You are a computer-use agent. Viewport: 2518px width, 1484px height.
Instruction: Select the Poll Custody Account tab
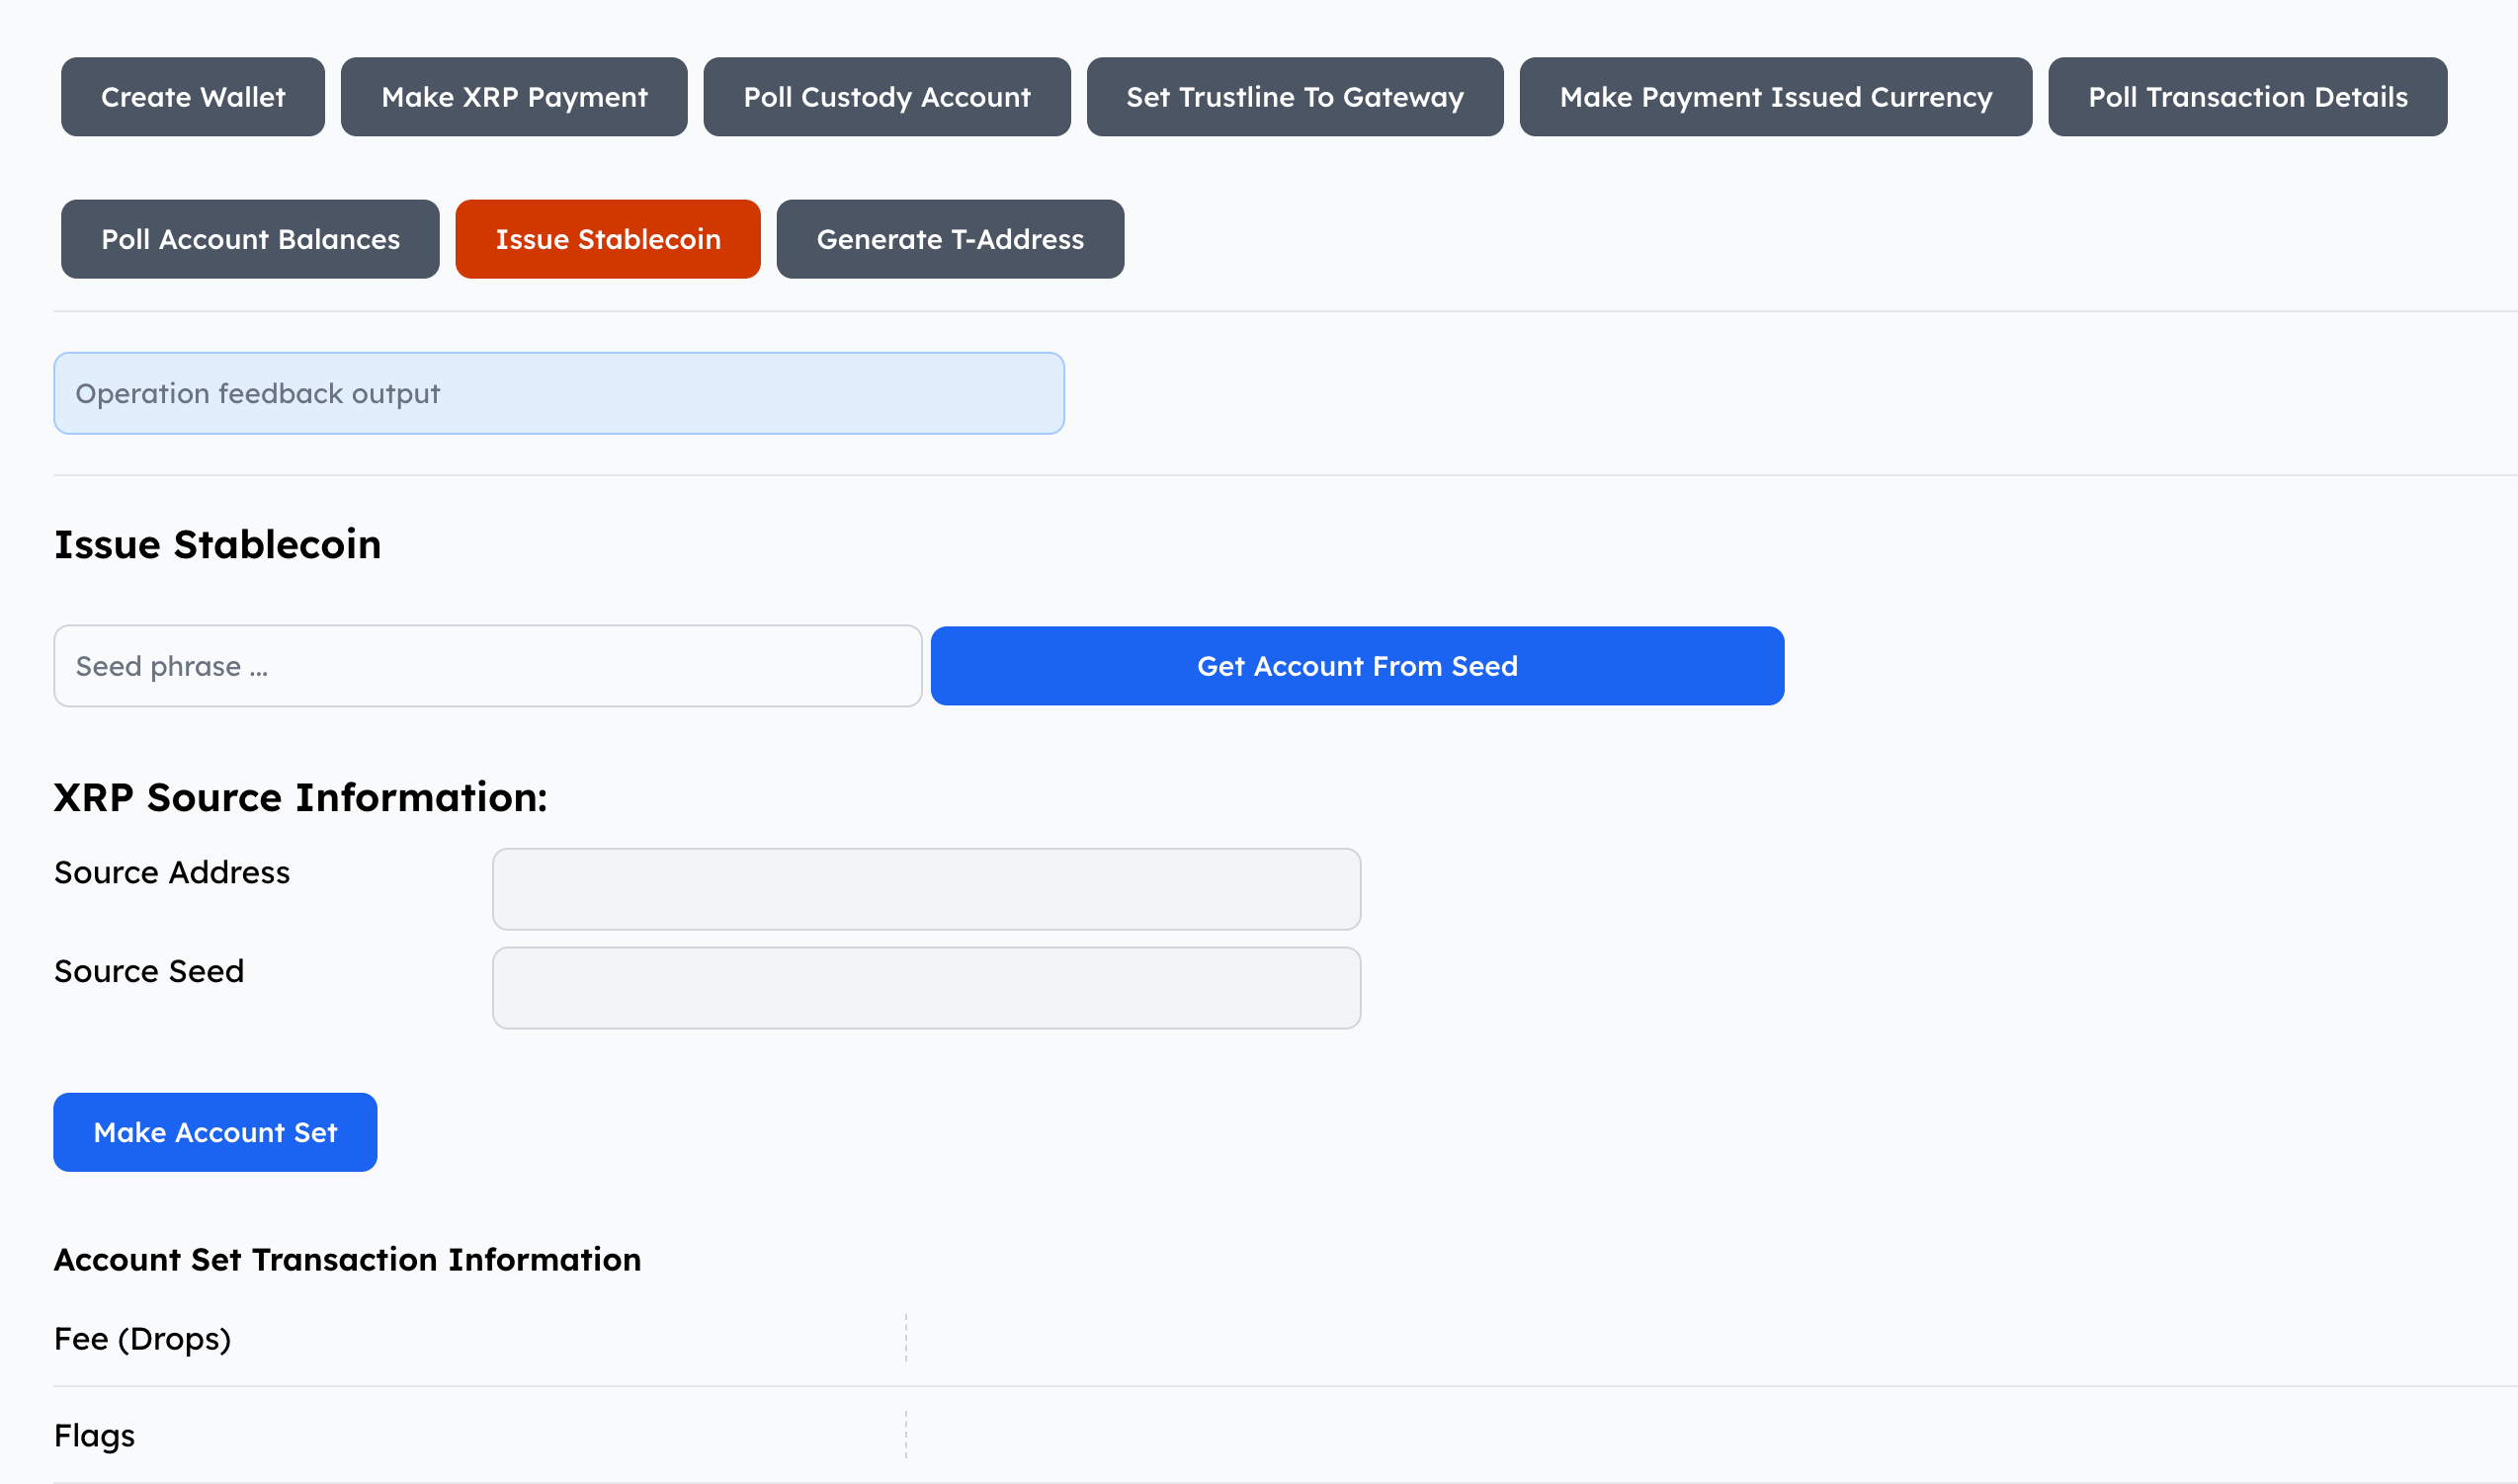pos(886,97)
